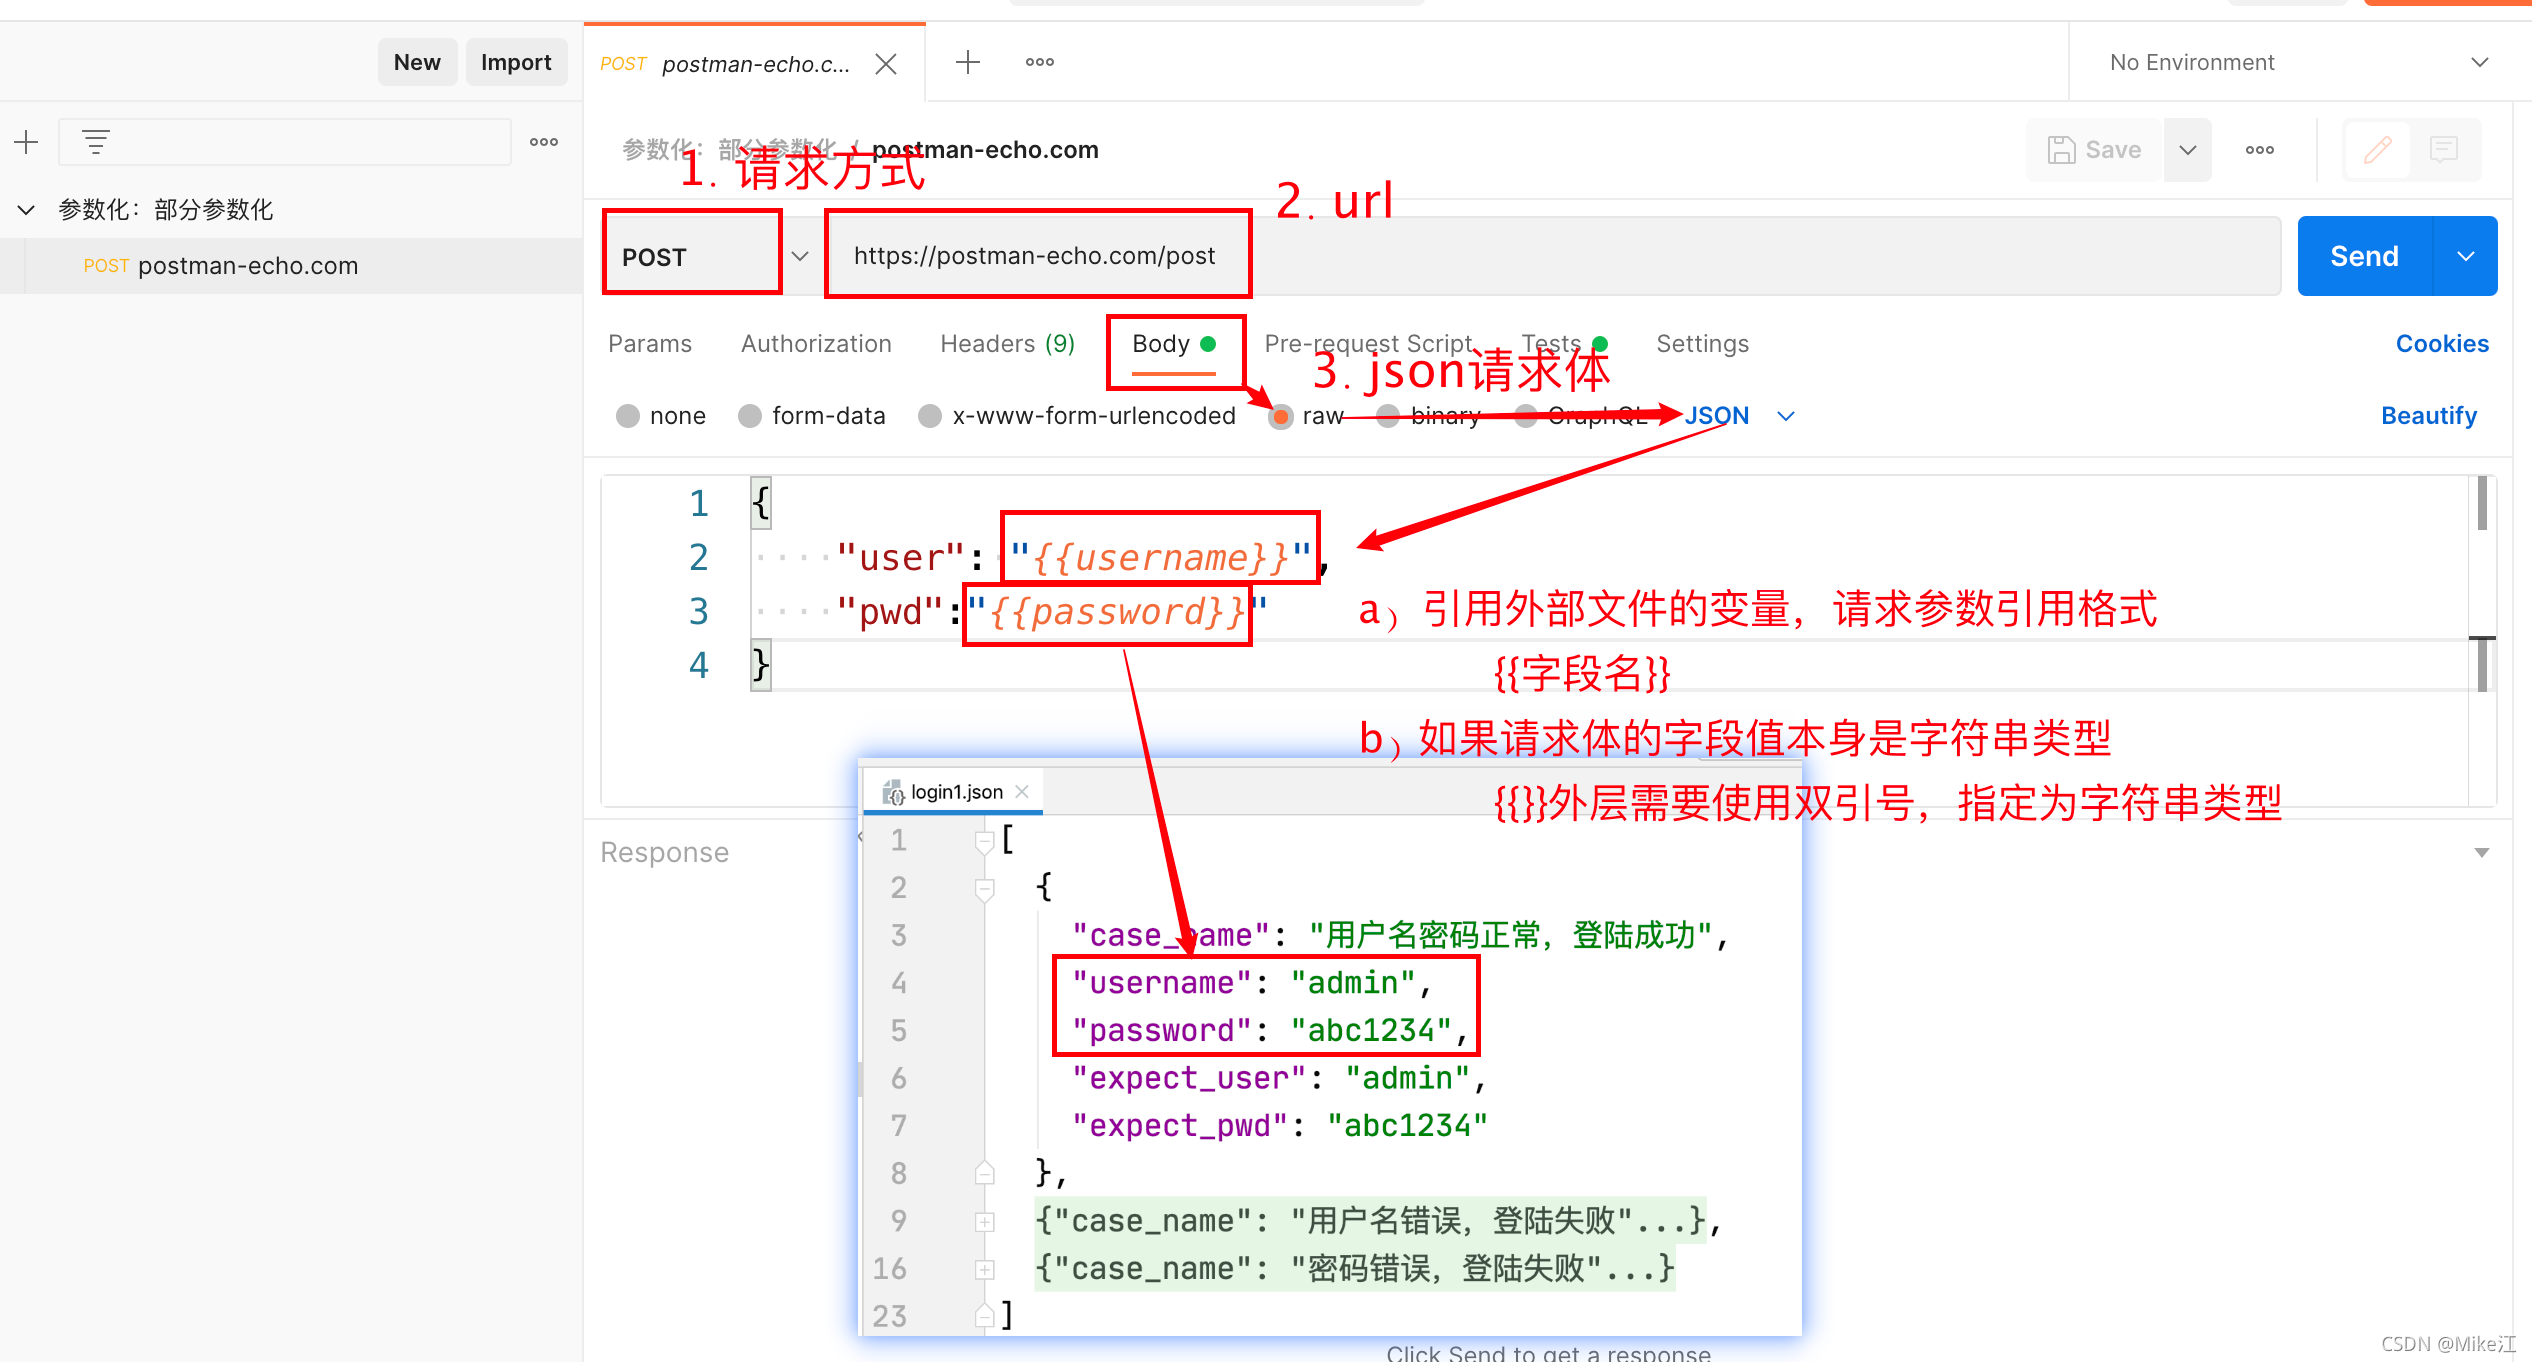Viewport: 2532px width, 1362px height.
Task: Open request three-dot menu next to Save
Action: [2260, 150]
